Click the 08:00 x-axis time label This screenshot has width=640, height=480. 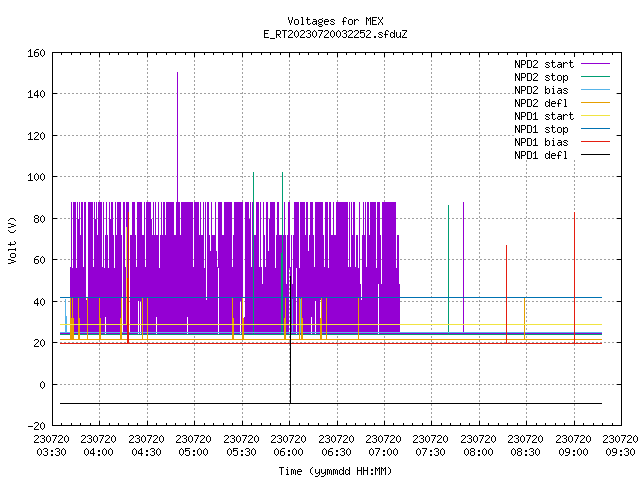pos(478,452)
